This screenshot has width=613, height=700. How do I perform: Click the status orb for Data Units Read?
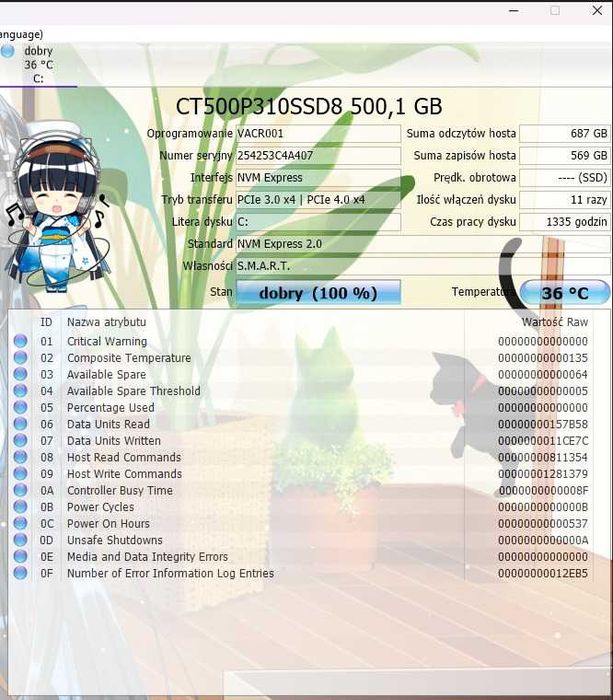click(20, 424)
